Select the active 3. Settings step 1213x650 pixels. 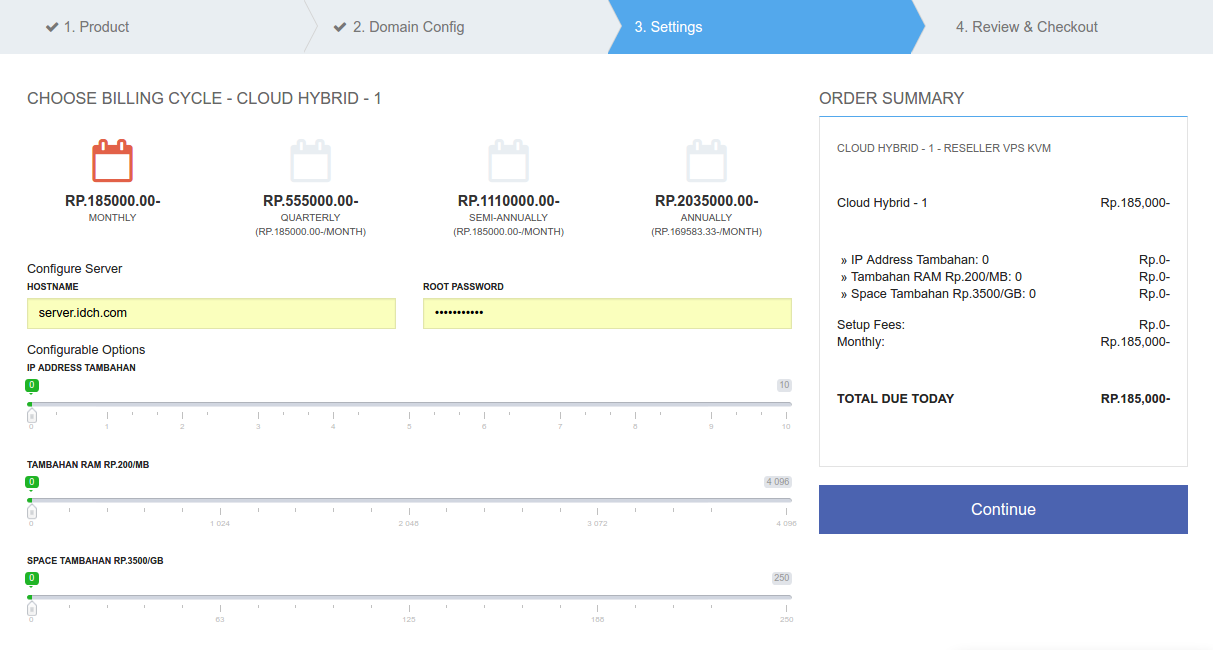[668, 26]
